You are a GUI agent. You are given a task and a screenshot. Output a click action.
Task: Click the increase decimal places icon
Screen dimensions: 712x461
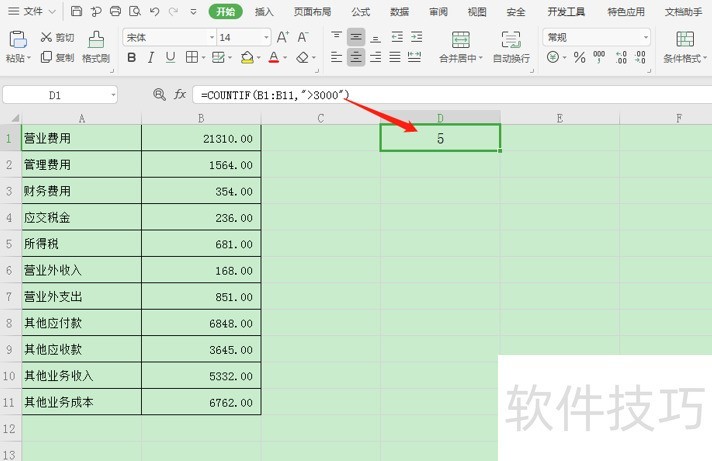[x=621, y=57]
